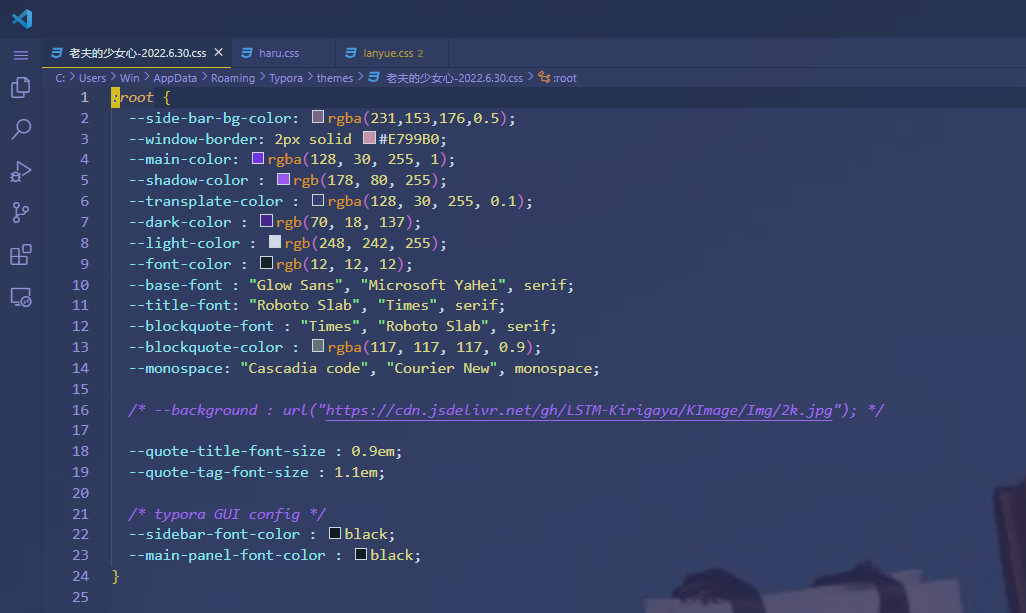Open the main-color purple swatch
The height and width of the screenshot is (613, 1026).
click(258, 158)
